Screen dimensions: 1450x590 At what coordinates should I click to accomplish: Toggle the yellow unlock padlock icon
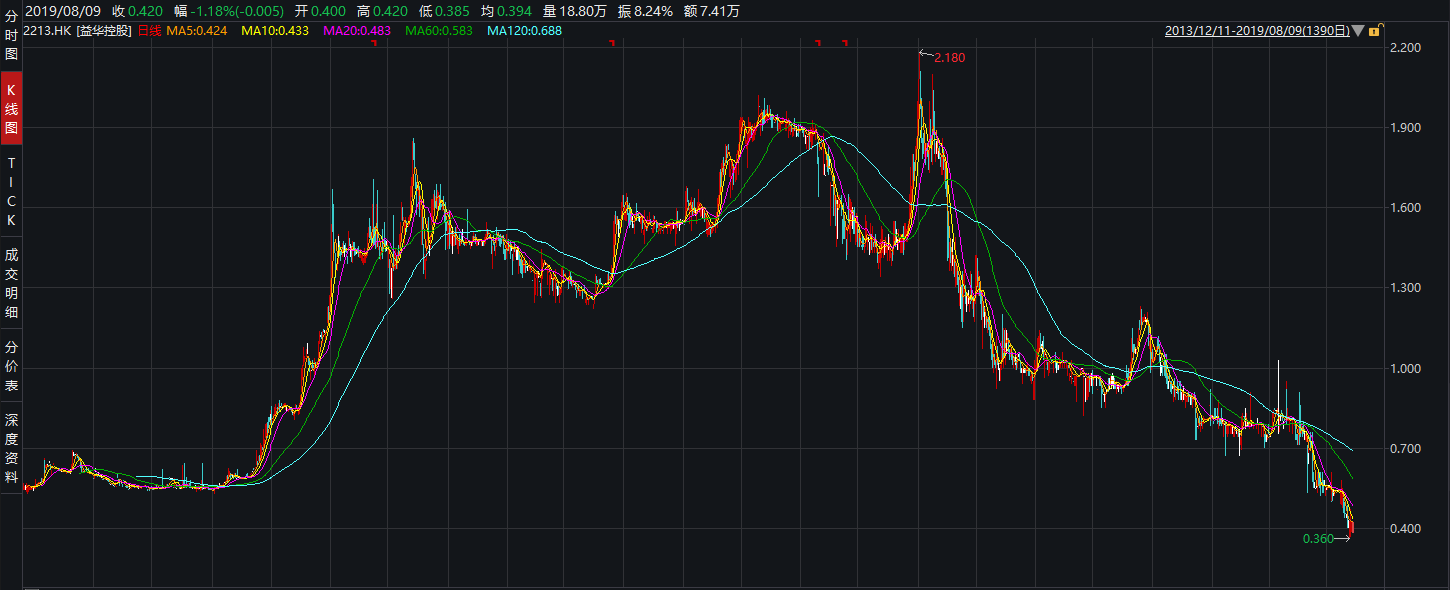1374,31
